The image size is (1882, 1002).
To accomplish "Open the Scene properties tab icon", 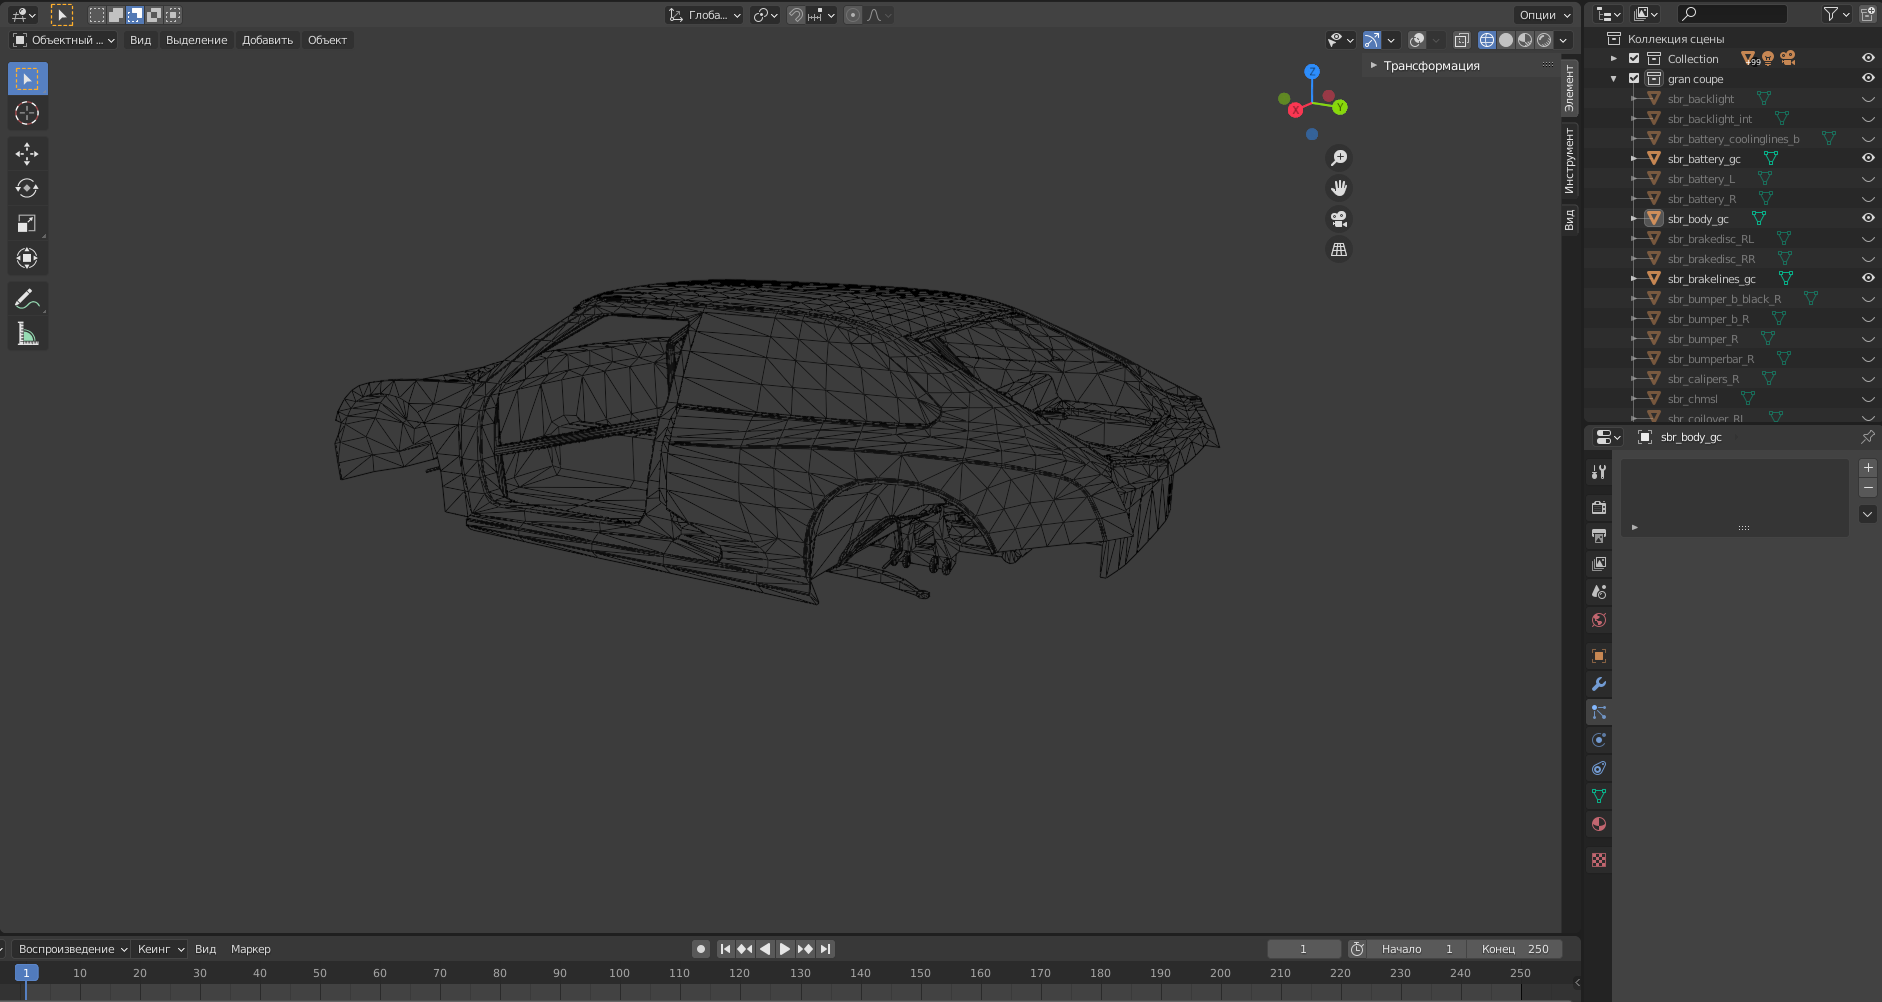I will coord(1598,592).
